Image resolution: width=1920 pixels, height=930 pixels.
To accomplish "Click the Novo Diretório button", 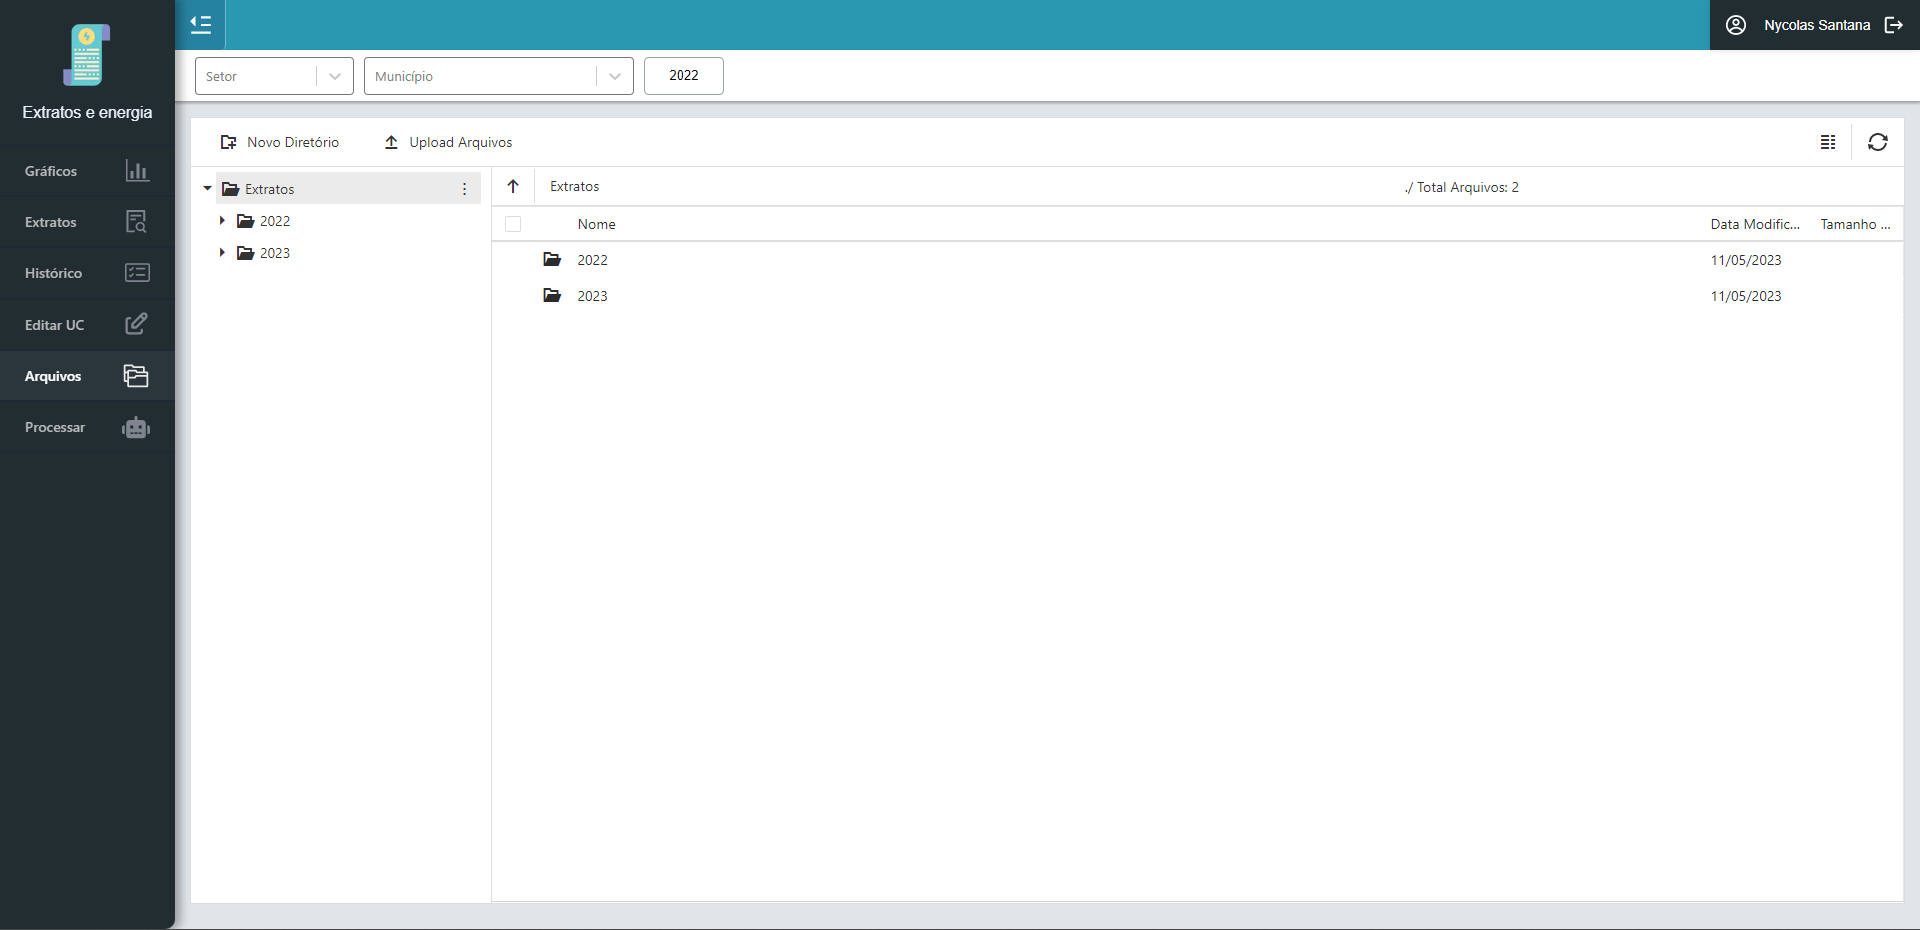I will pos(280,142).
